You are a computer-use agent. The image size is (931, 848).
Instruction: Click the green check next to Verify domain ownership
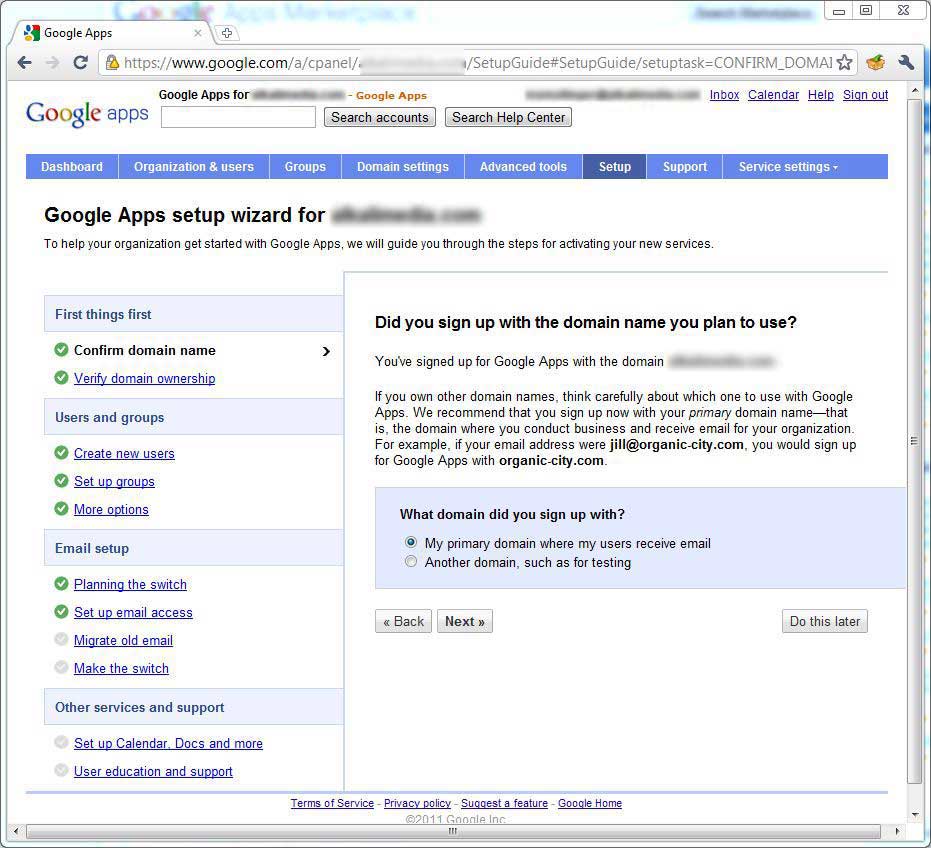pos(61,378)
